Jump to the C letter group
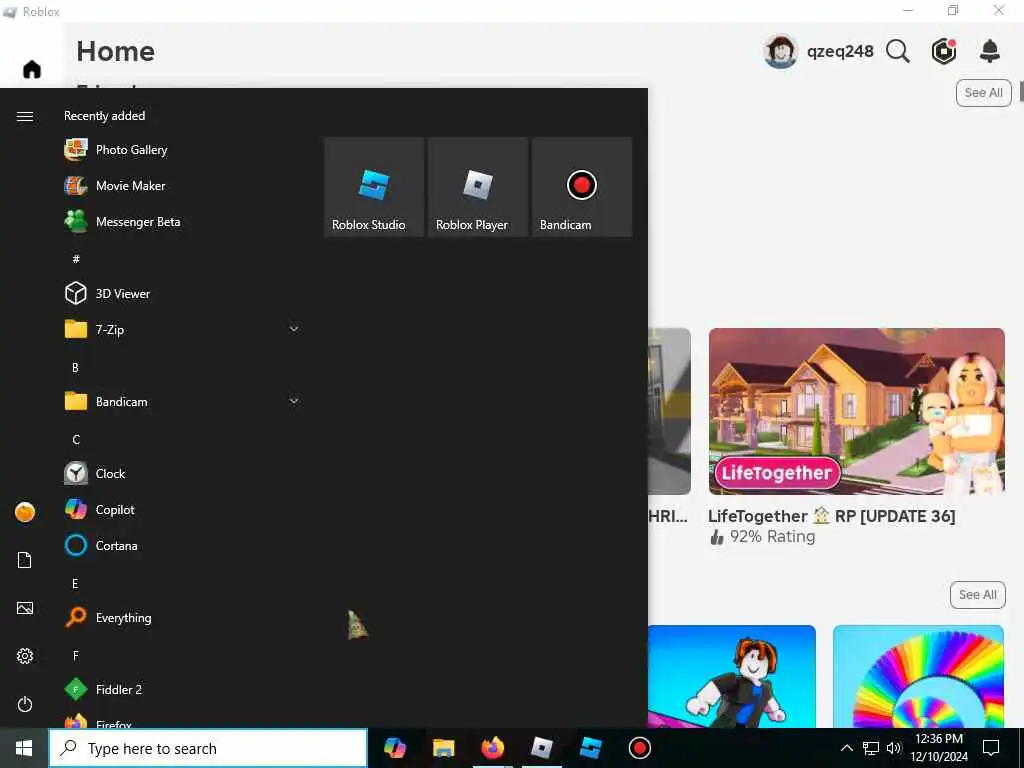 pos(76,440)
